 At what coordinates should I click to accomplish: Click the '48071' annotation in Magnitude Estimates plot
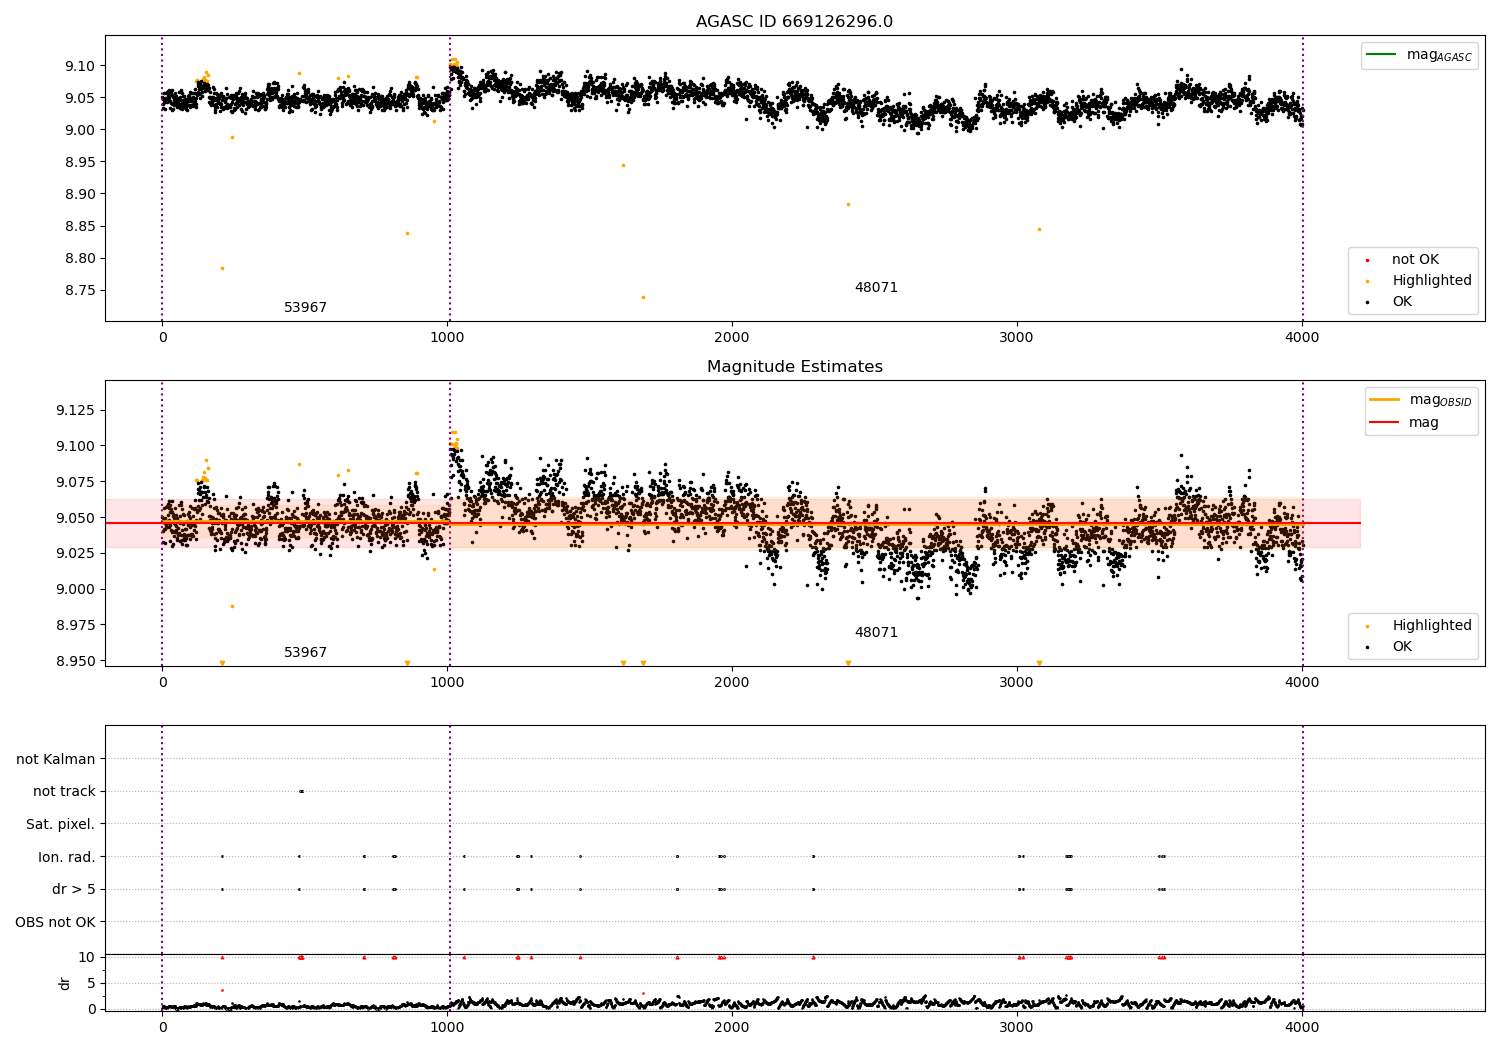tap(876, 633)
